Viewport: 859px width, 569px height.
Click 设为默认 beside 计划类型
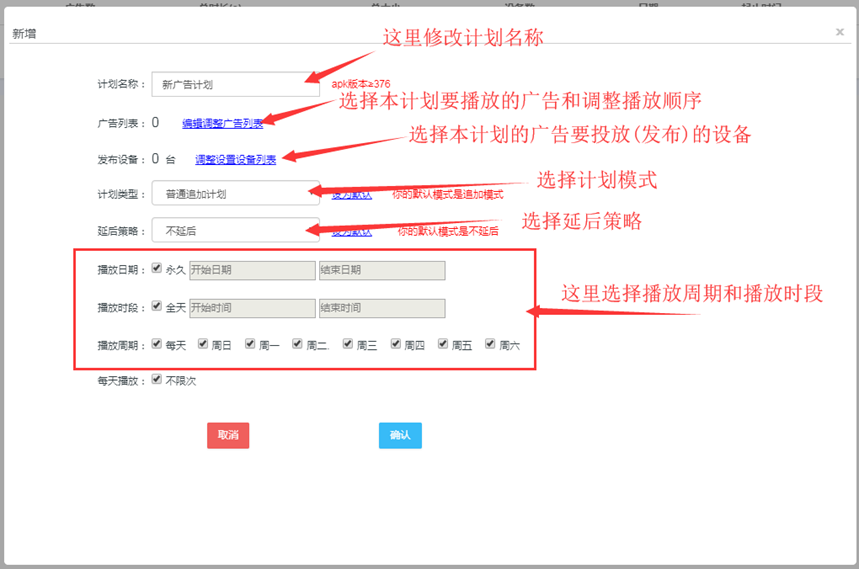pos(352,194)
